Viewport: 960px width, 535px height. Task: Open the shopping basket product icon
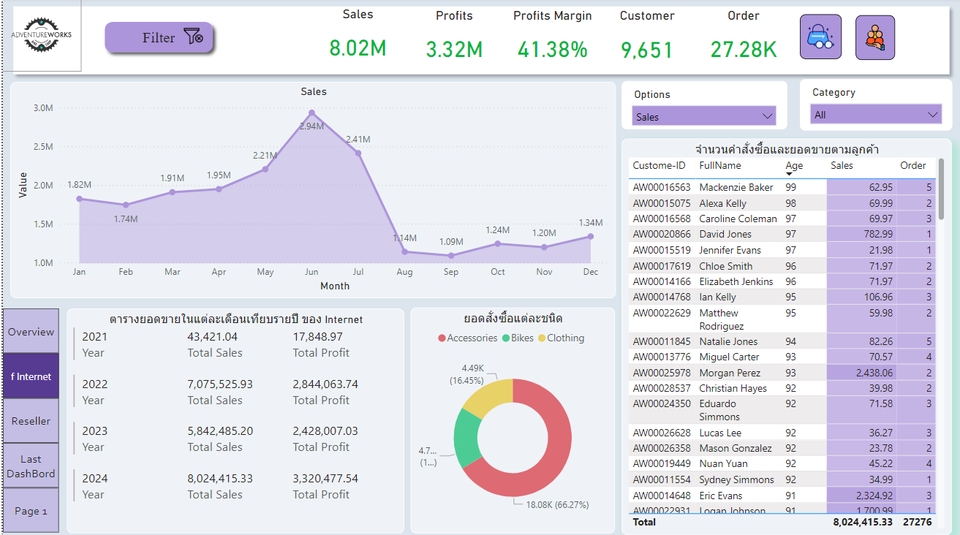tap(820, 38)
